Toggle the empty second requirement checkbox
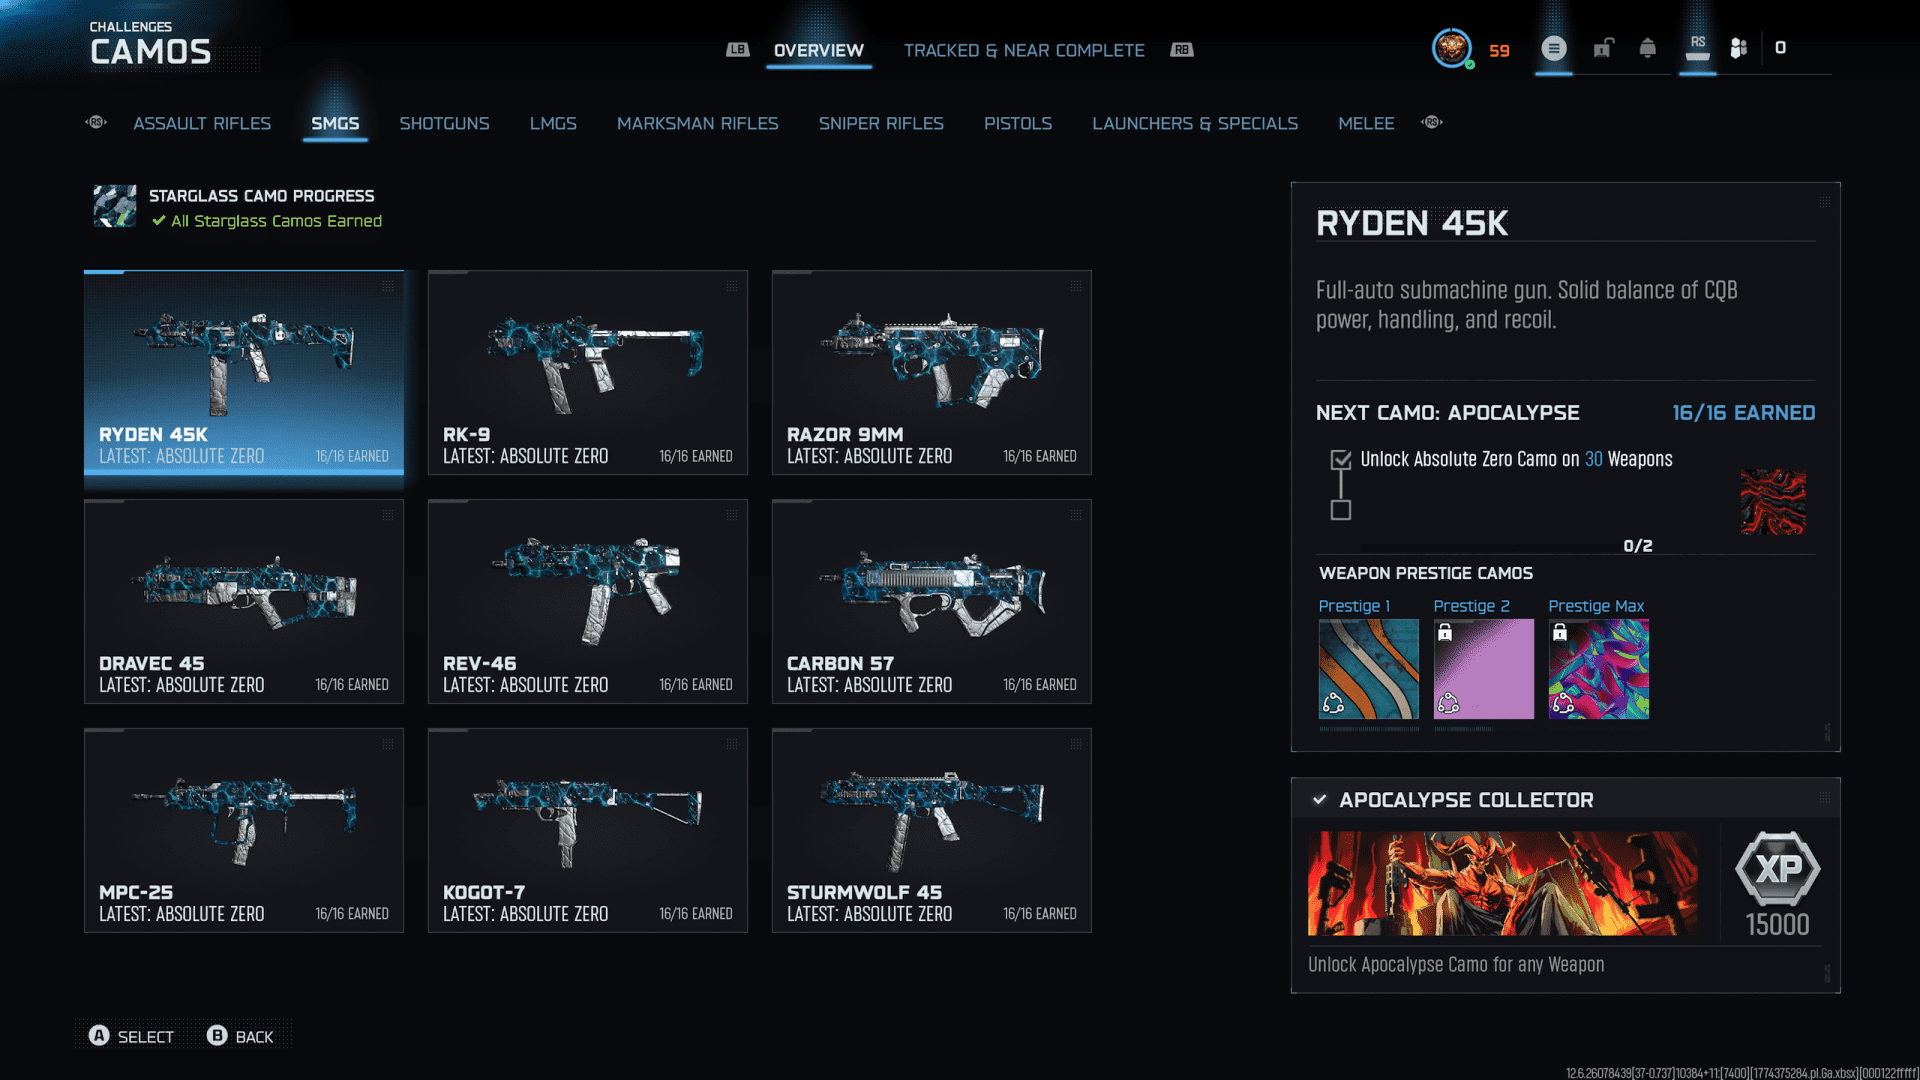Screen dimensions: 1920x1080 (x=1341, y=511)
